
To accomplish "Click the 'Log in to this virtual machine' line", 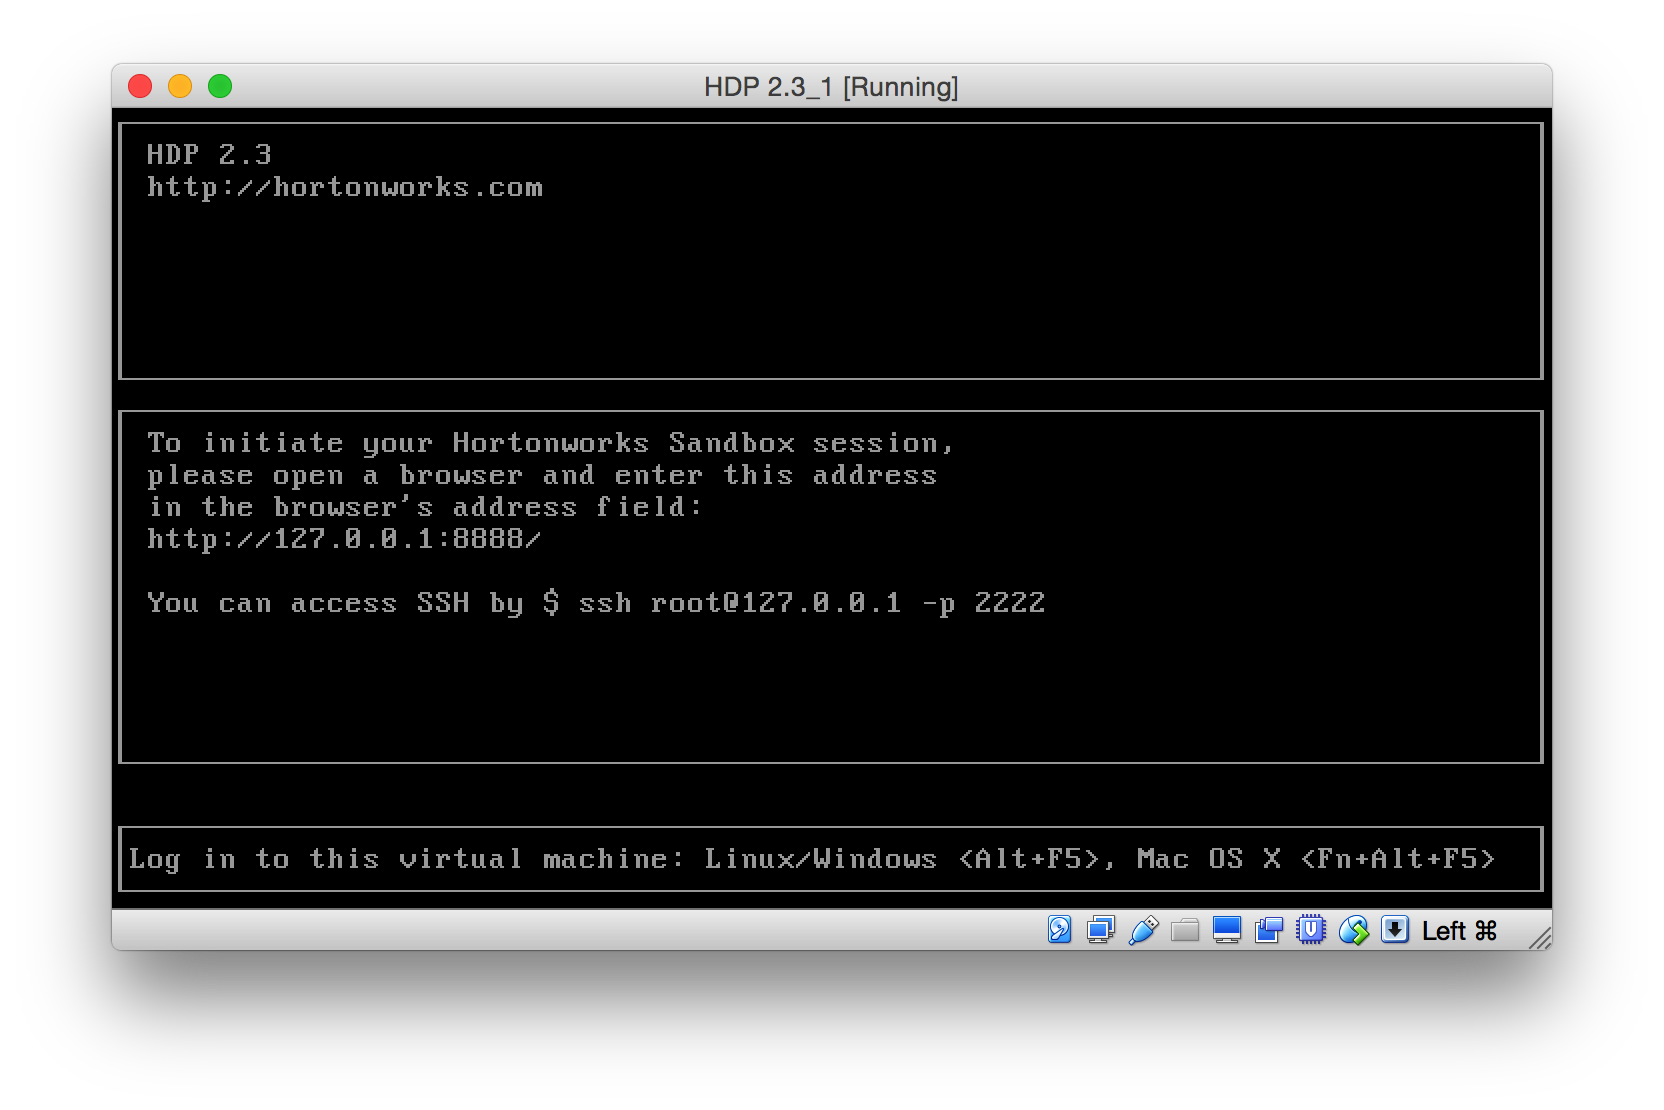I will coord(811,859).
